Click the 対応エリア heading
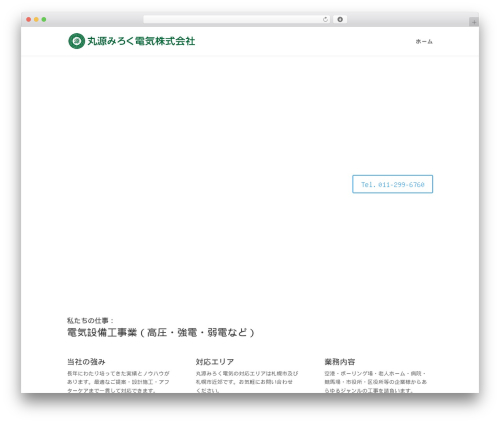This screenshot has width=500, height=423. (215, 362)
